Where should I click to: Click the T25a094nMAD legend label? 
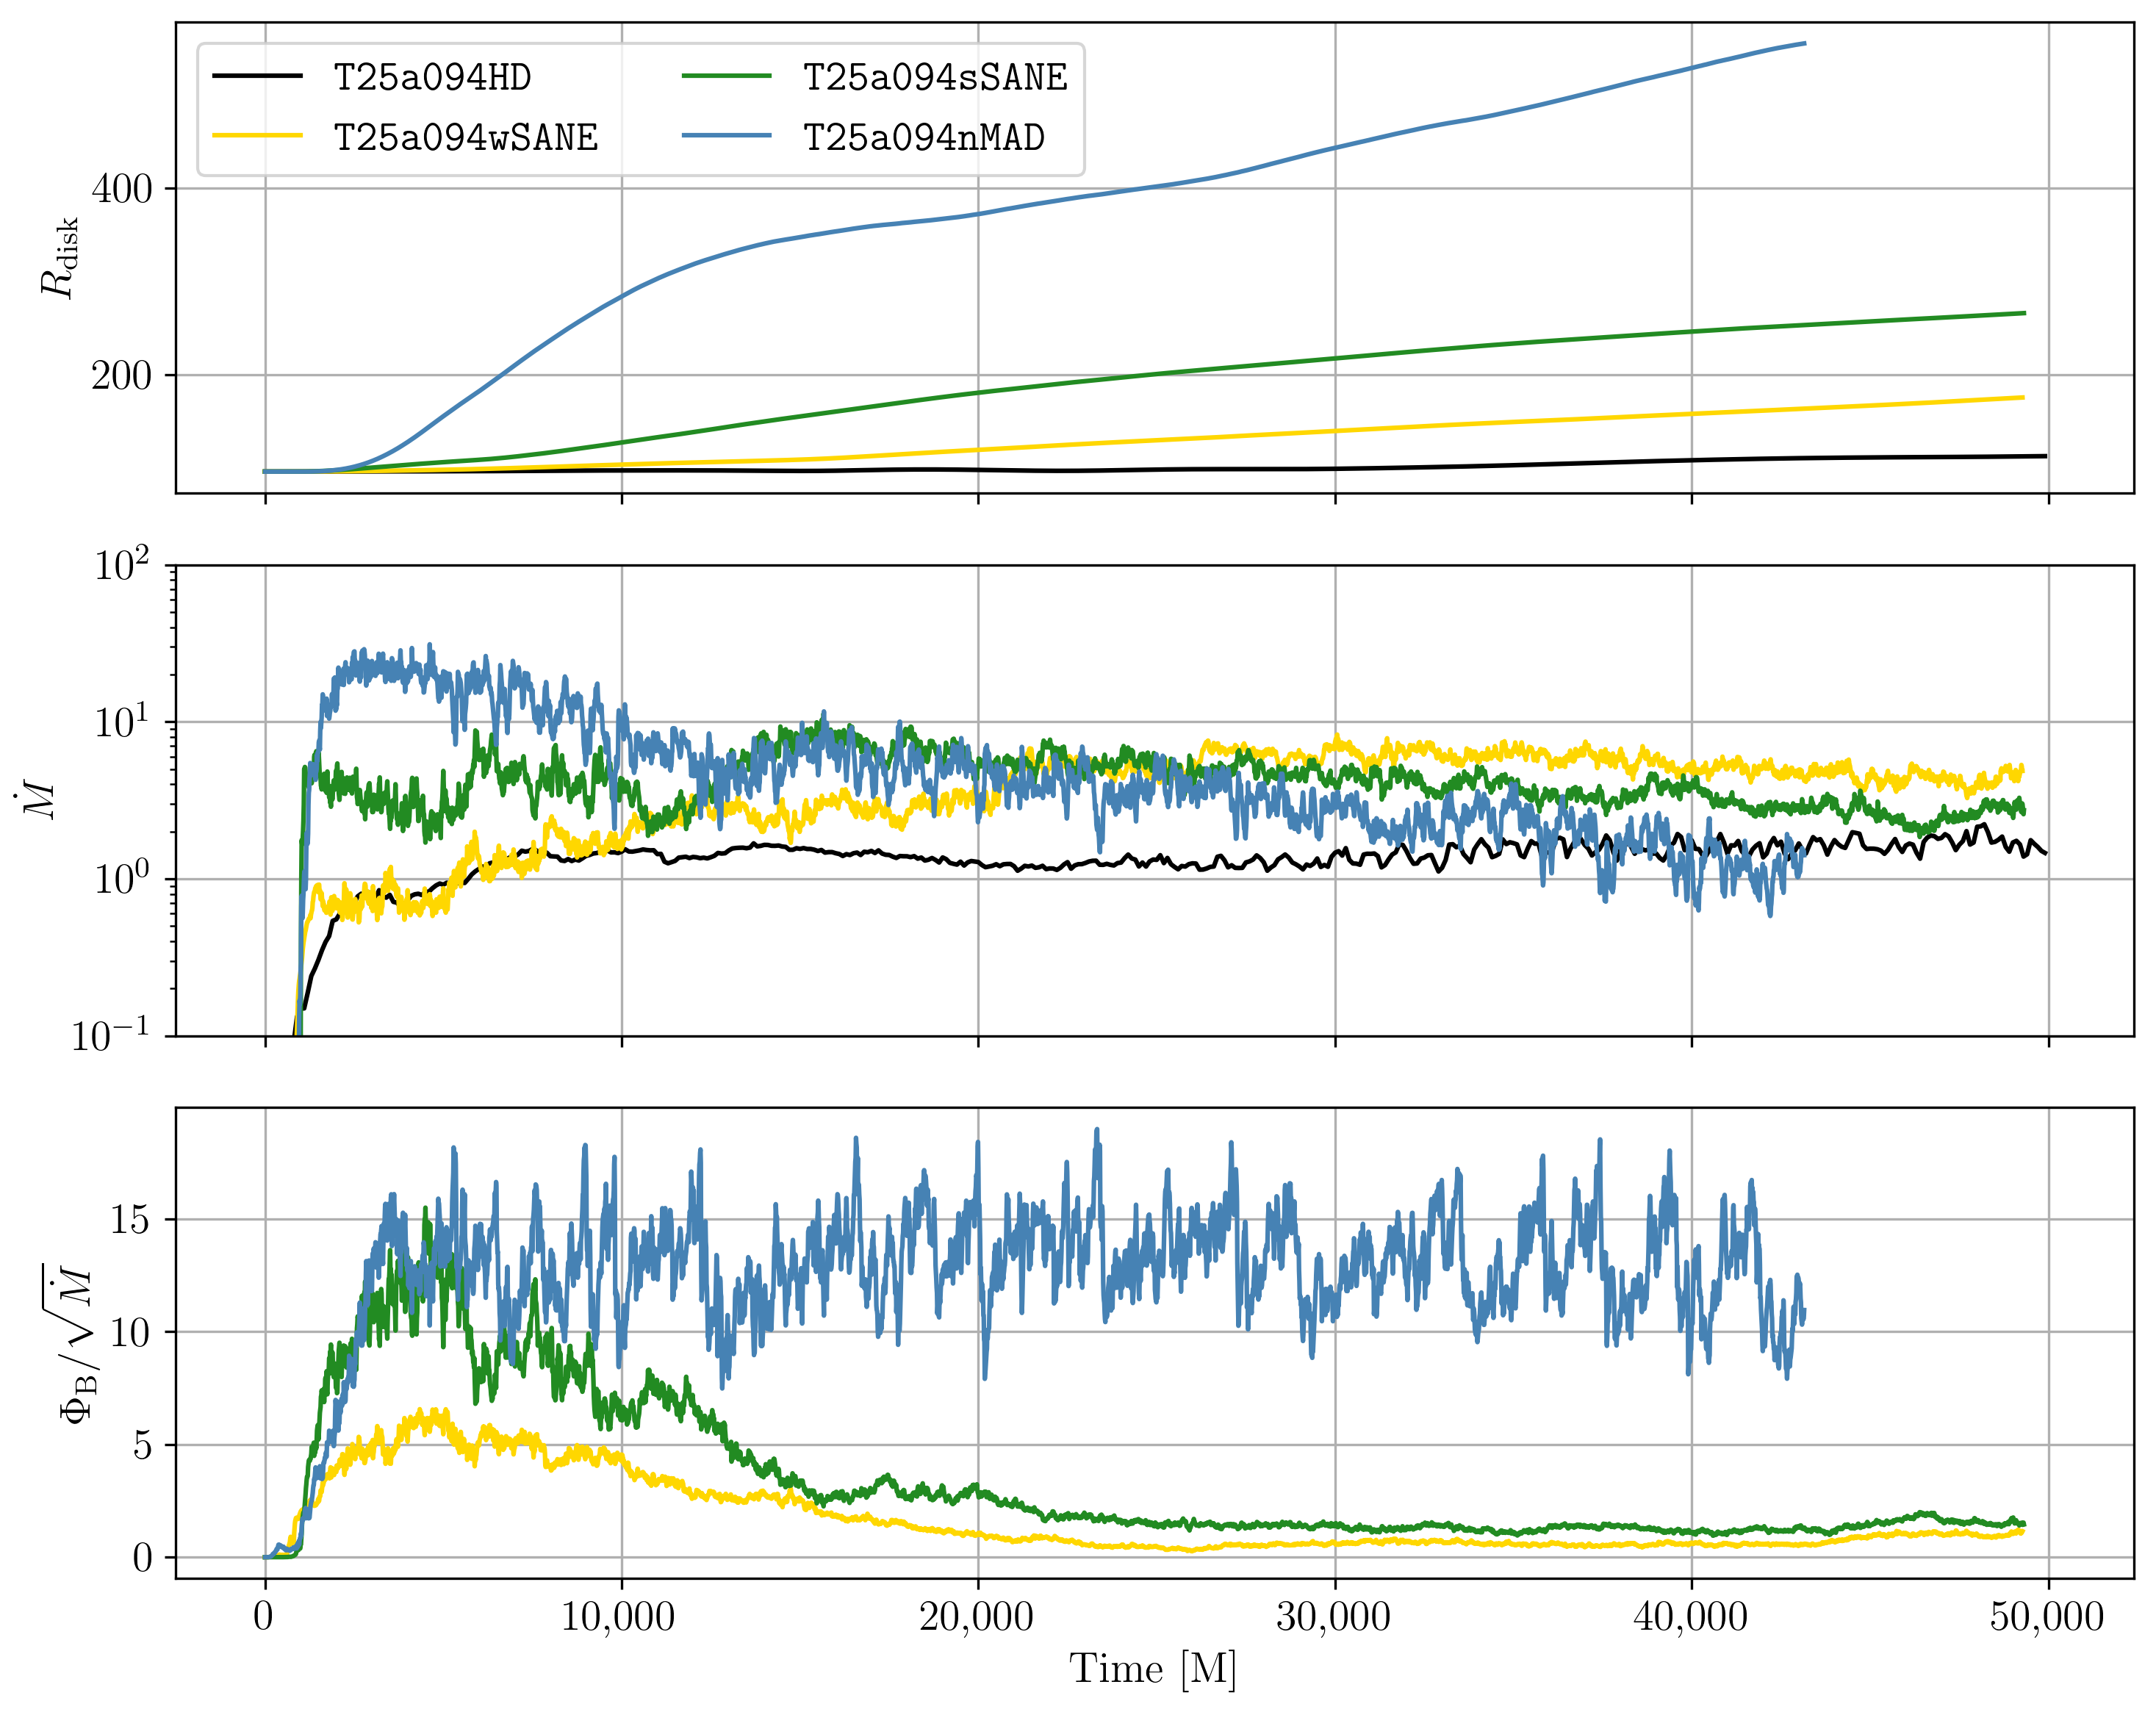(924, 138)
